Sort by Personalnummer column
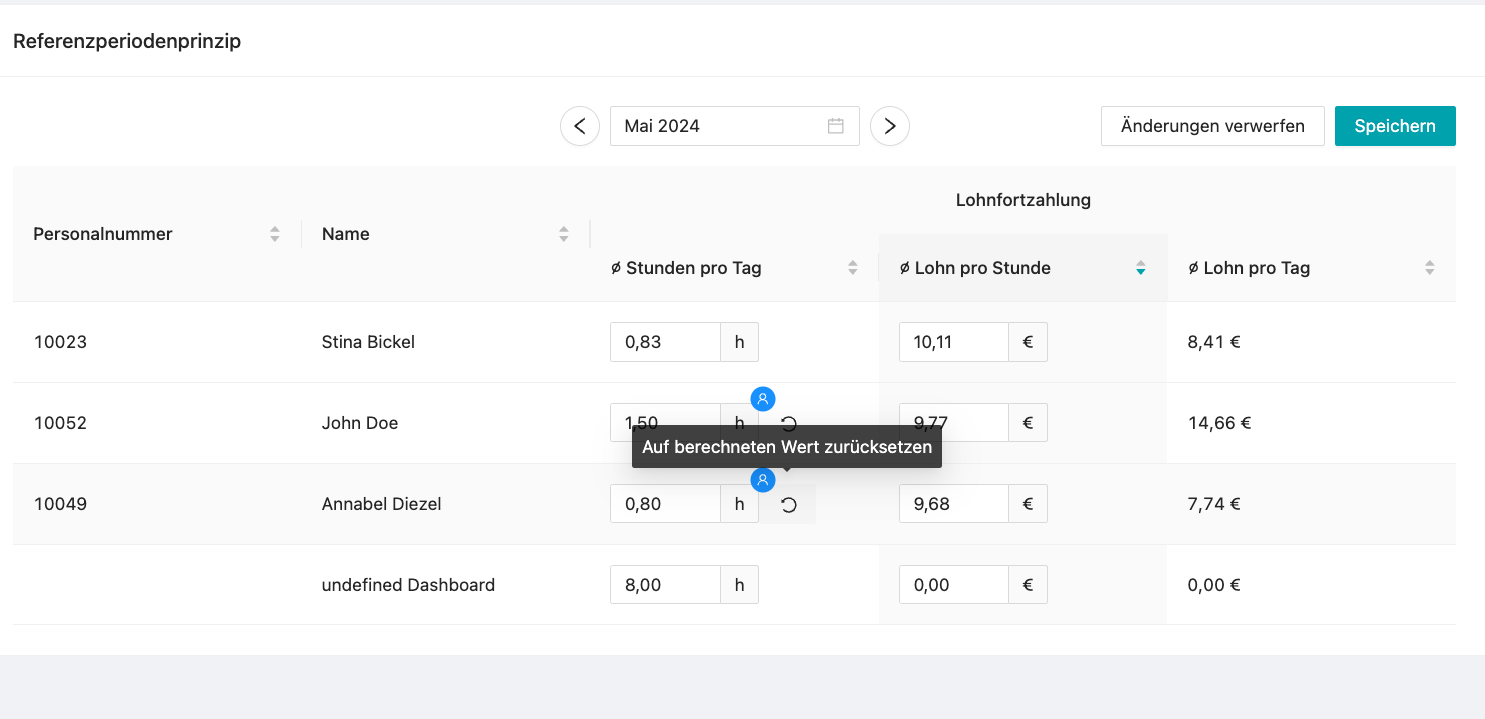Viewport: 1485px width, 719px height. (275, 234)
